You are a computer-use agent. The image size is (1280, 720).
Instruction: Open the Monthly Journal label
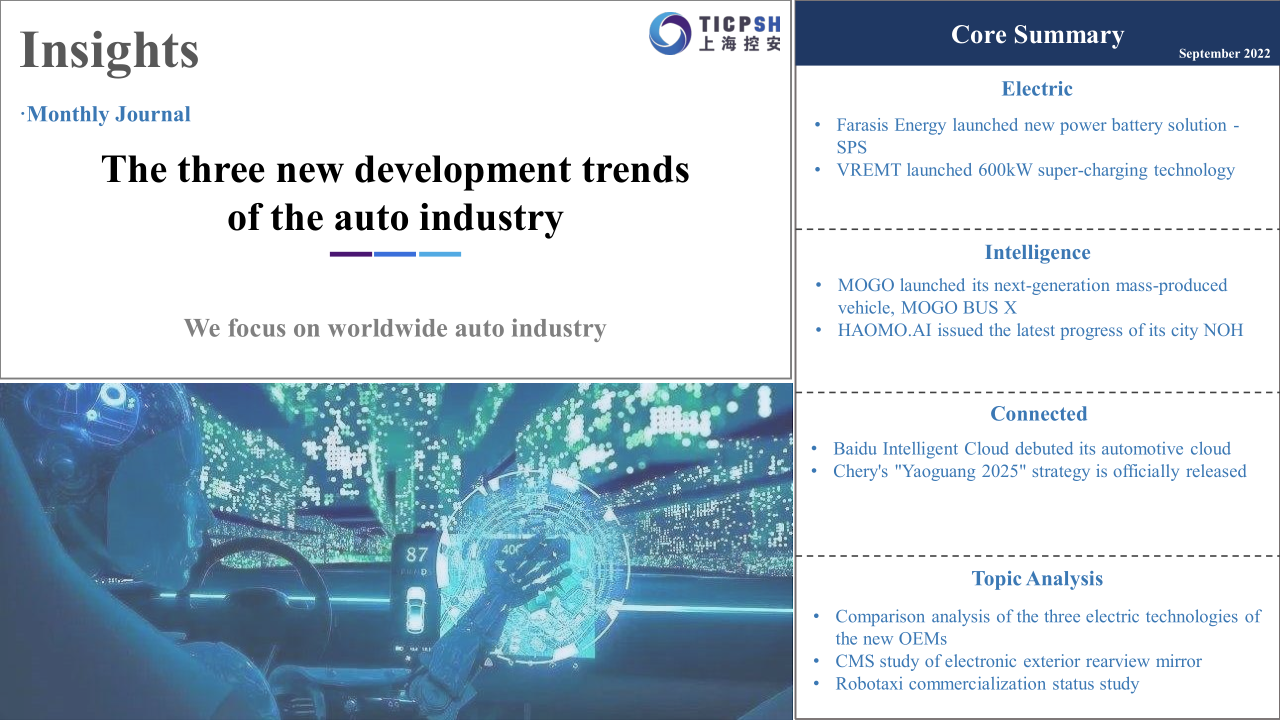click(x=108, y=114)
